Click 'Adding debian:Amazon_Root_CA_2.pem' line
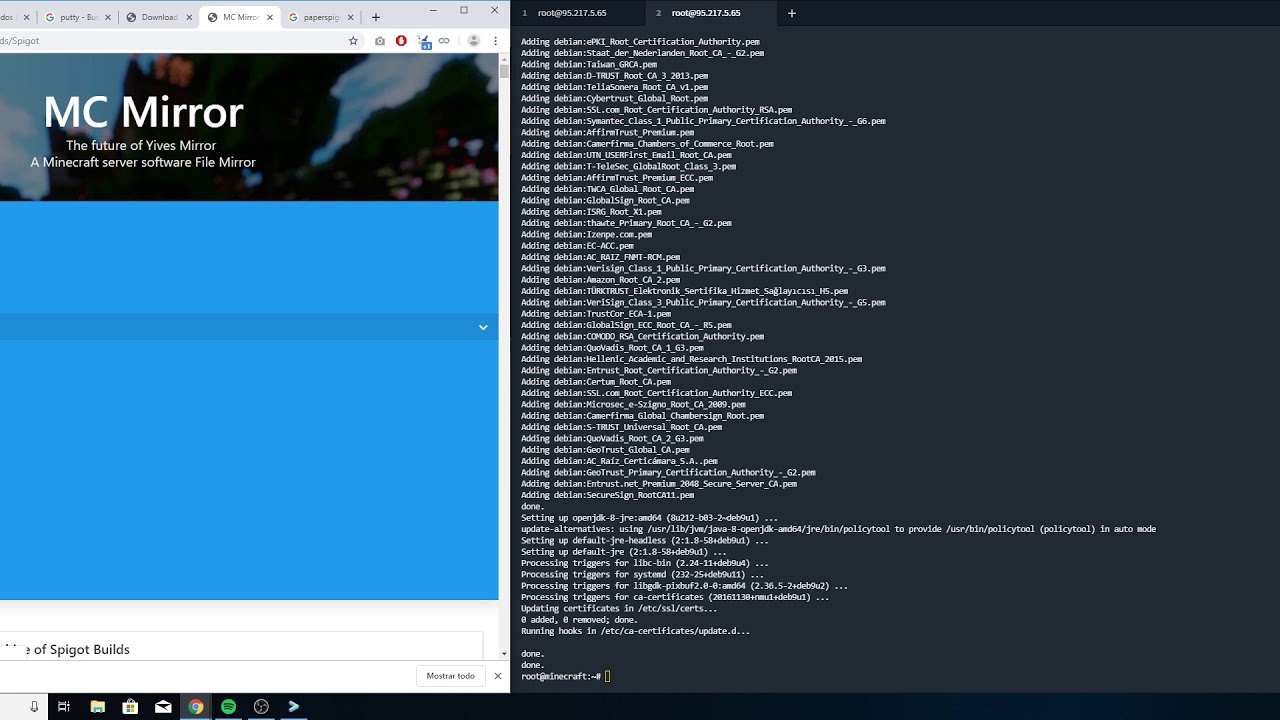The width and height of the screenshot is (1280, 720). 600,280
